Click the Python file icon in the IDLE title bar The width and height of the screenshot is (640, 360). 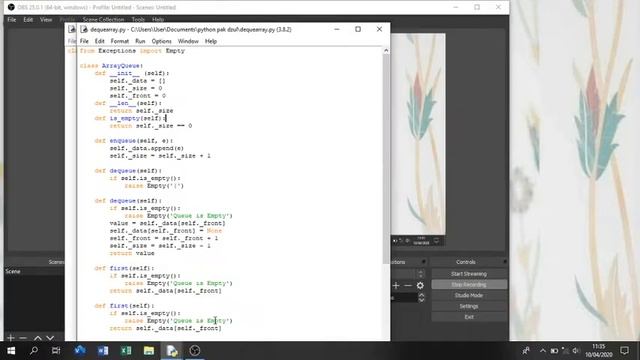(84, 29)
